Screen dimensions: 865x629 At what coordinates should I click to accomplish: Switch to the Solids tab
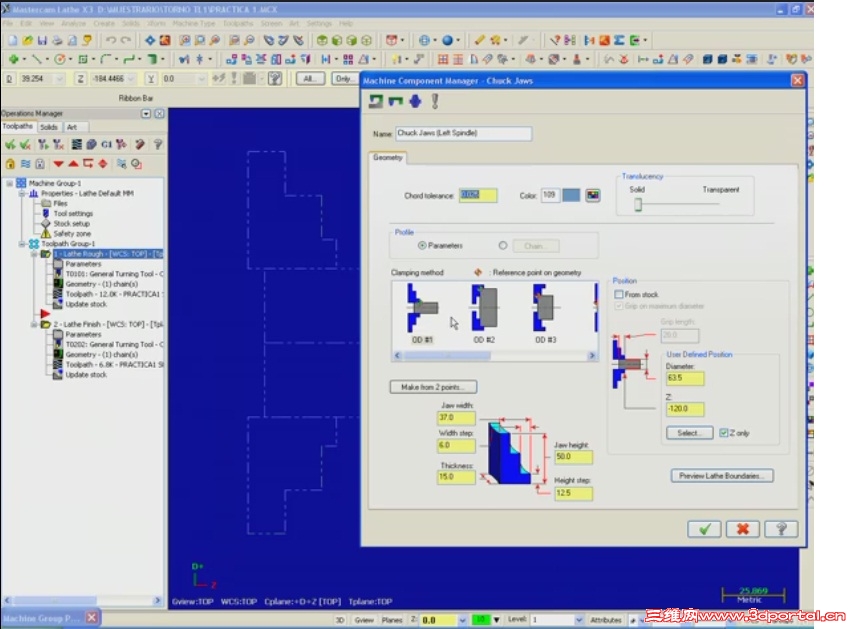coord(49,127)
